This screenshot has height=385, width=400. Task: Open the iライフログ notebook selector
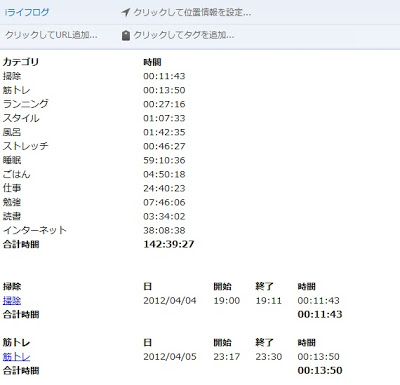pyautogui.click(x=27, y=13)
